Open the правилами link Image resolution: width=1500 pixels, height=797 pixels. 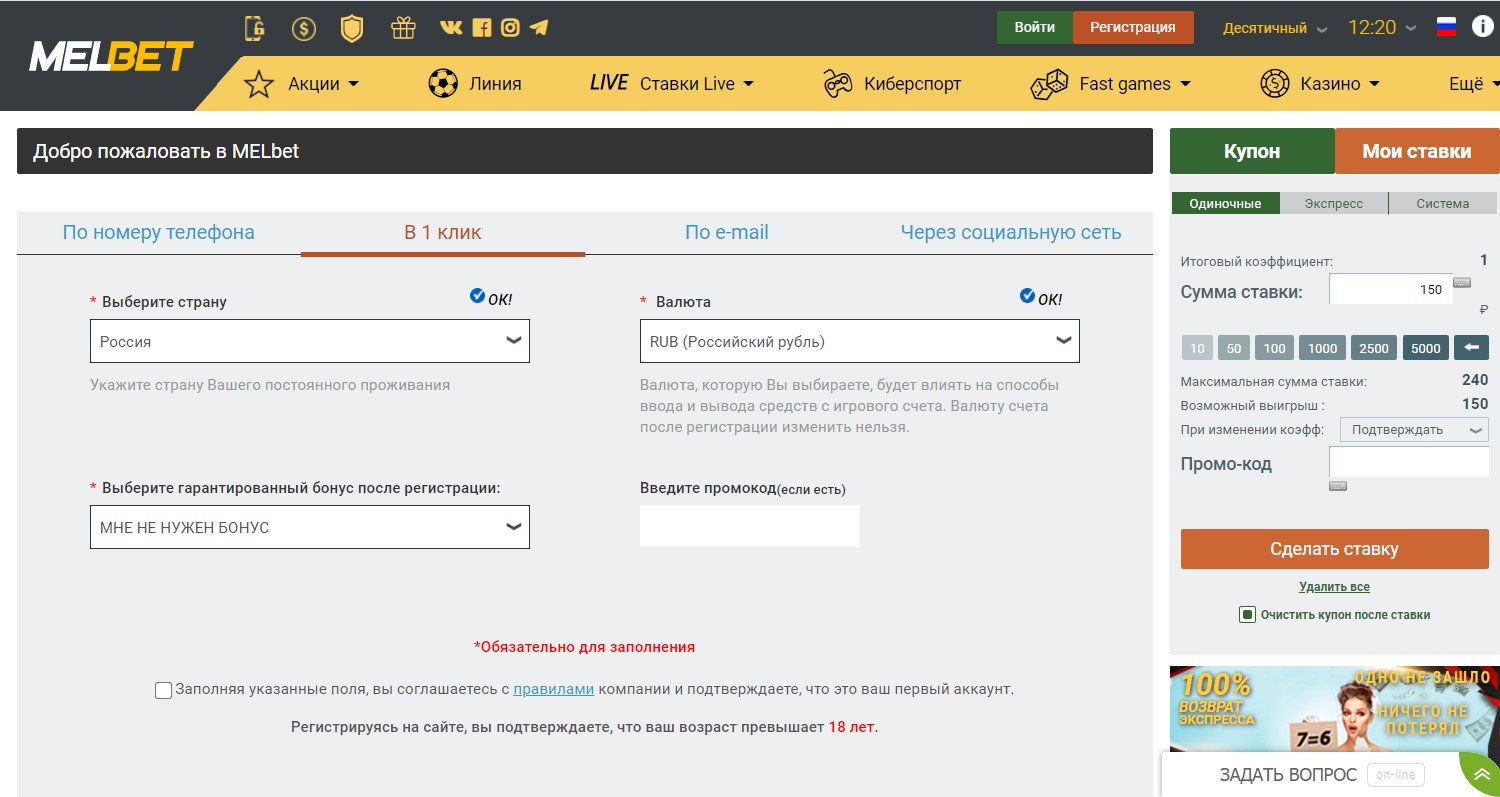[554, 689]
